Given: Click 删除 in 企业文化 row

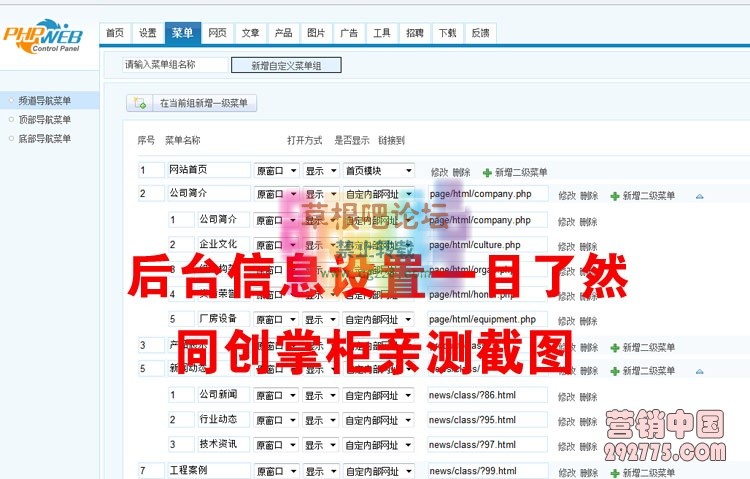Looking at the screenshot, I should pyautogui.click(x=588, y=247).
